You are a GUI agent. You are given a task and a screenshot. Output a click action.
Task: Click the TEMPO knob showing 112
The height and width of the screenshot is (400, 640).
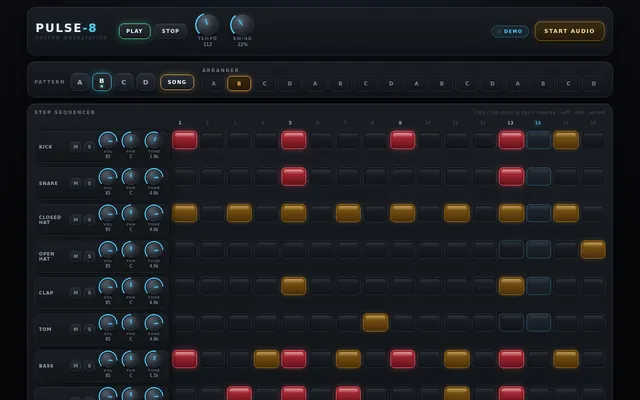[207, 25]
